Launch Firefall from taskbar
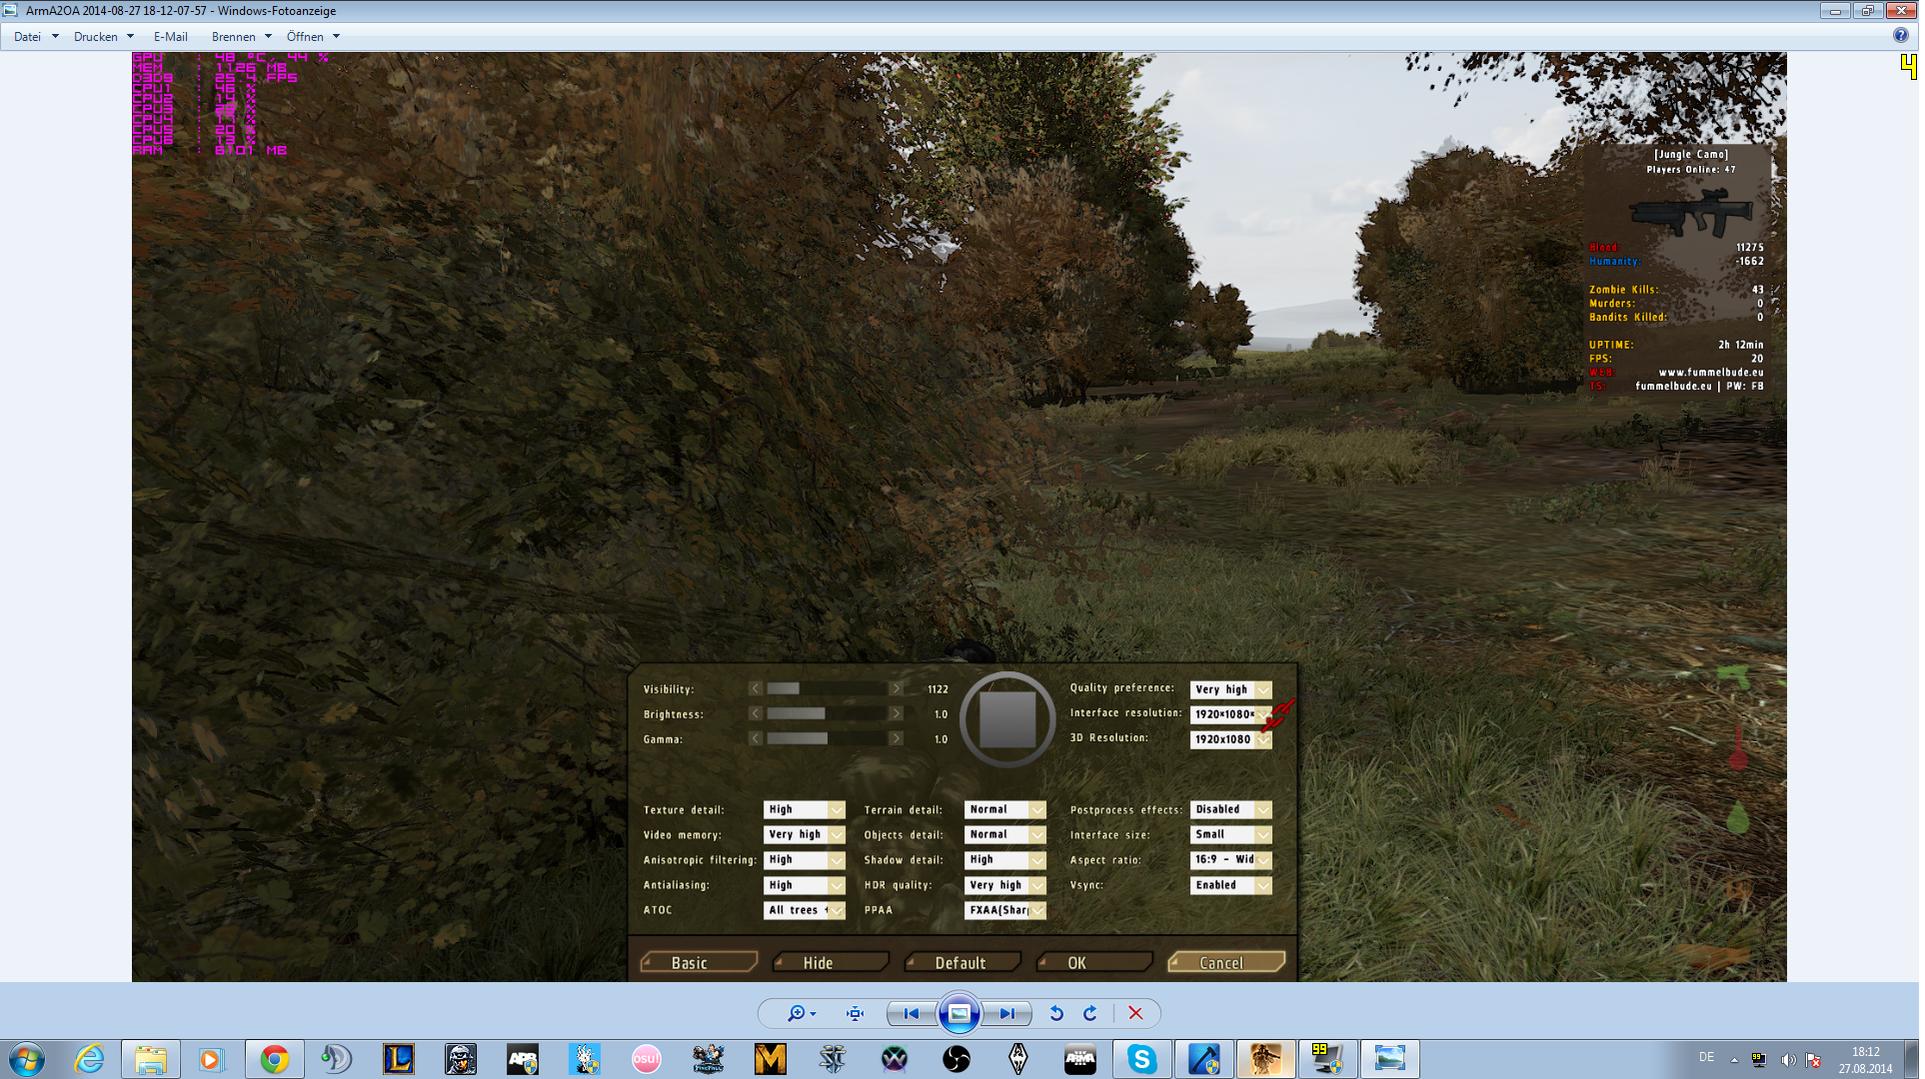 [x=708, y=1059]
